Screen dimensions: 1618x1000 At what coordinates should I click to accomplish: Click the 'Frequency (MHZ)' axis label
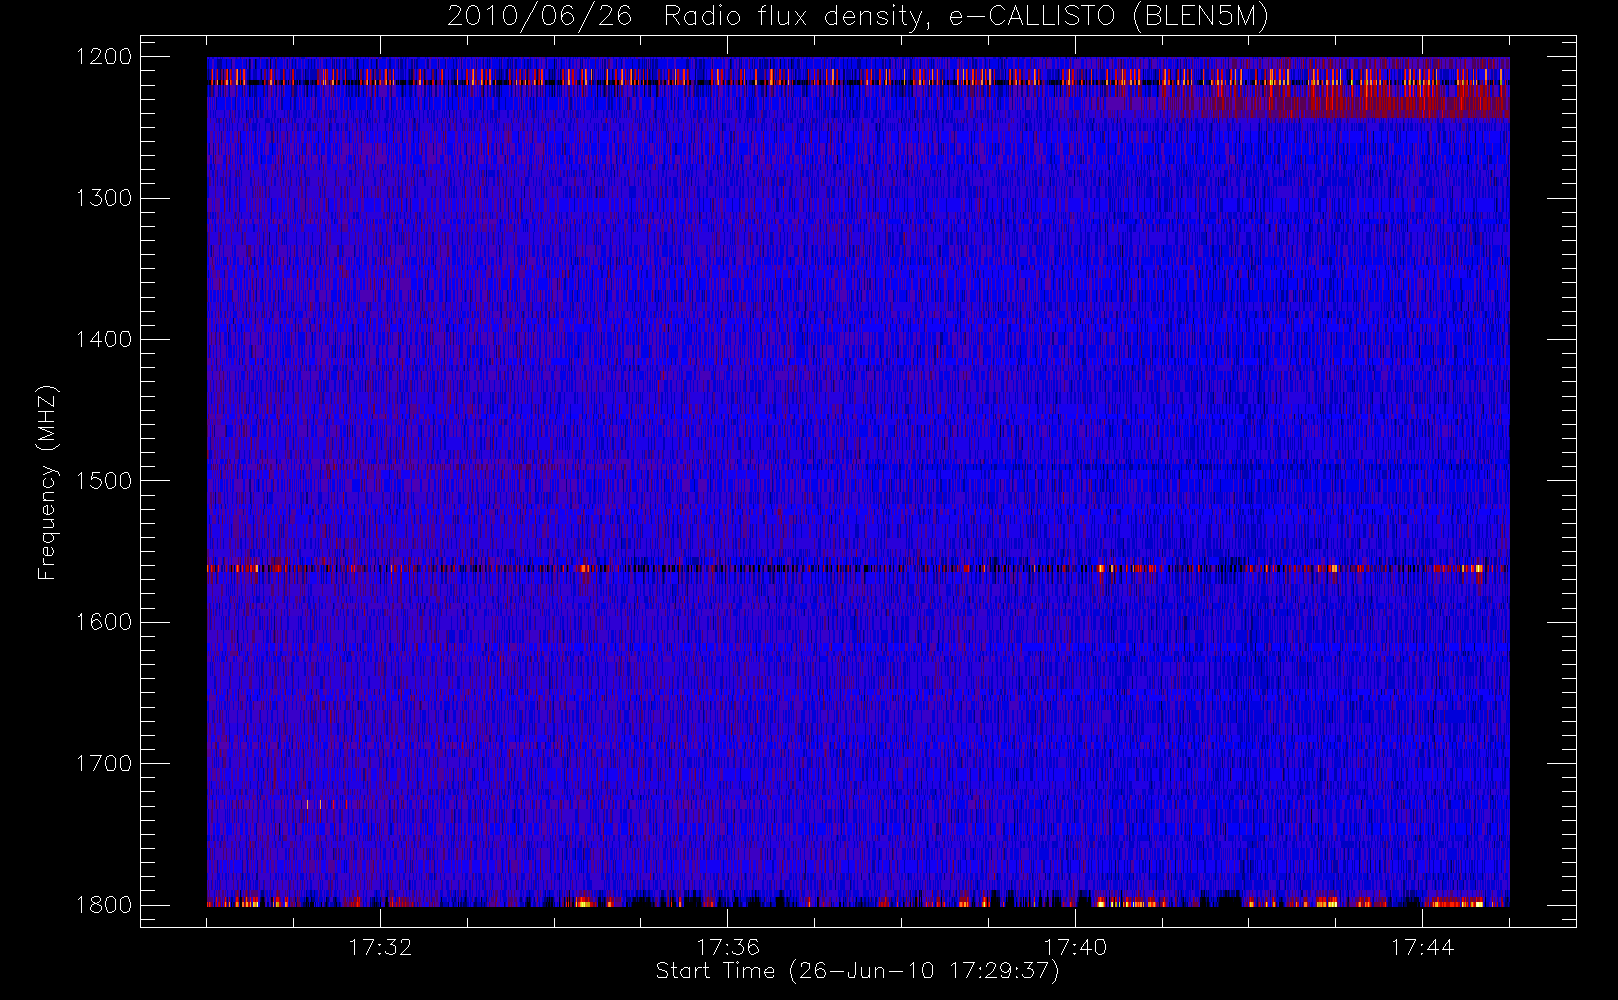[47, 482]
